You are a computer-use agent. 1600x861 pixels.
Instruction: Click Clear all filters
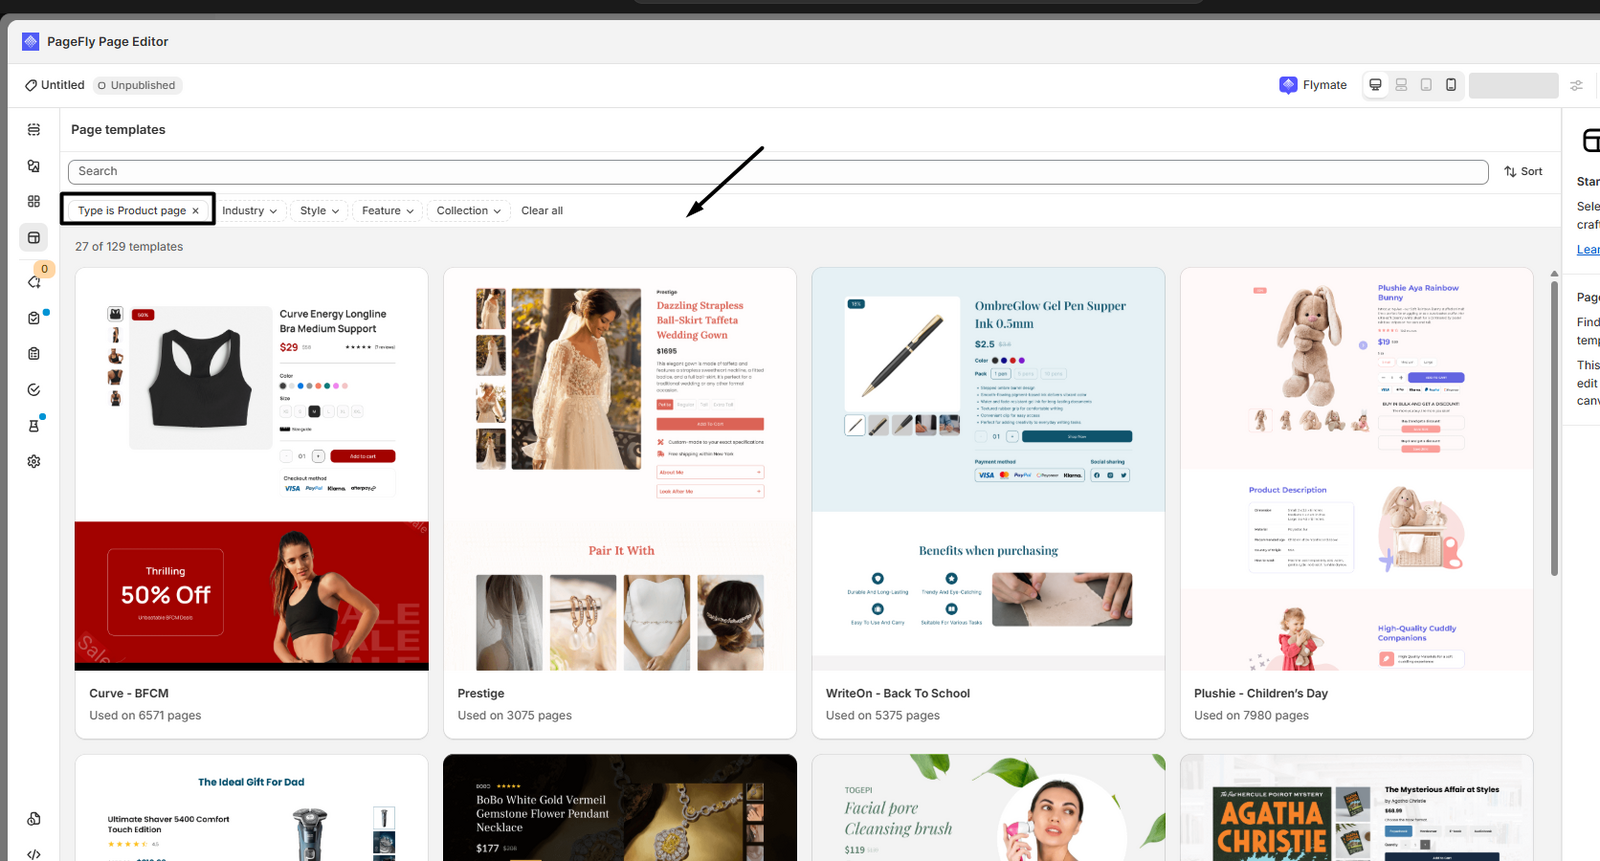[x=542, y=211]
